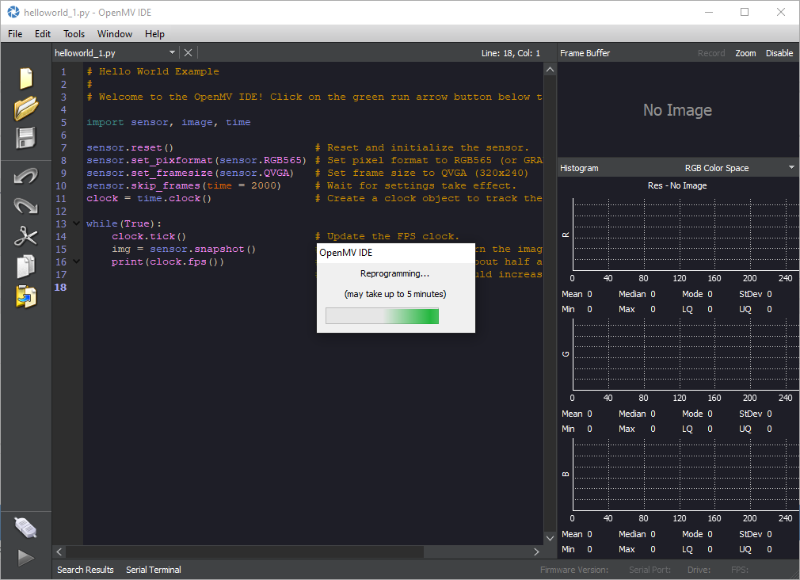Open the Tools menu

tap(74, 34)
